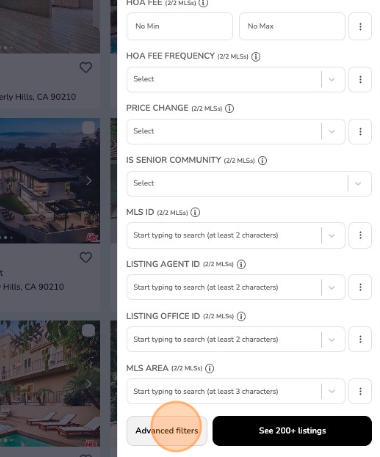Next photo arrow on pool building listing

[x=89, y=384]
